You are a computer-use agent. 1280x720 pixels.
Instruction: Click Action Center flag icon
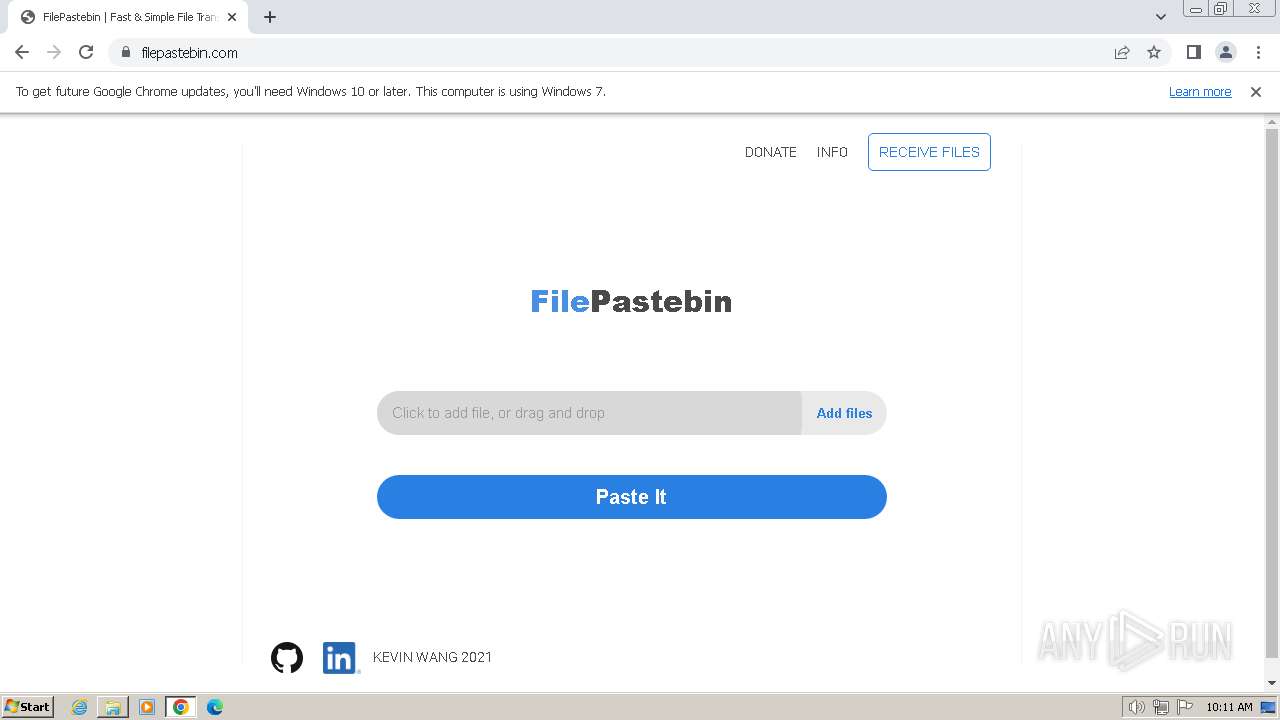tap(1185, 707)
